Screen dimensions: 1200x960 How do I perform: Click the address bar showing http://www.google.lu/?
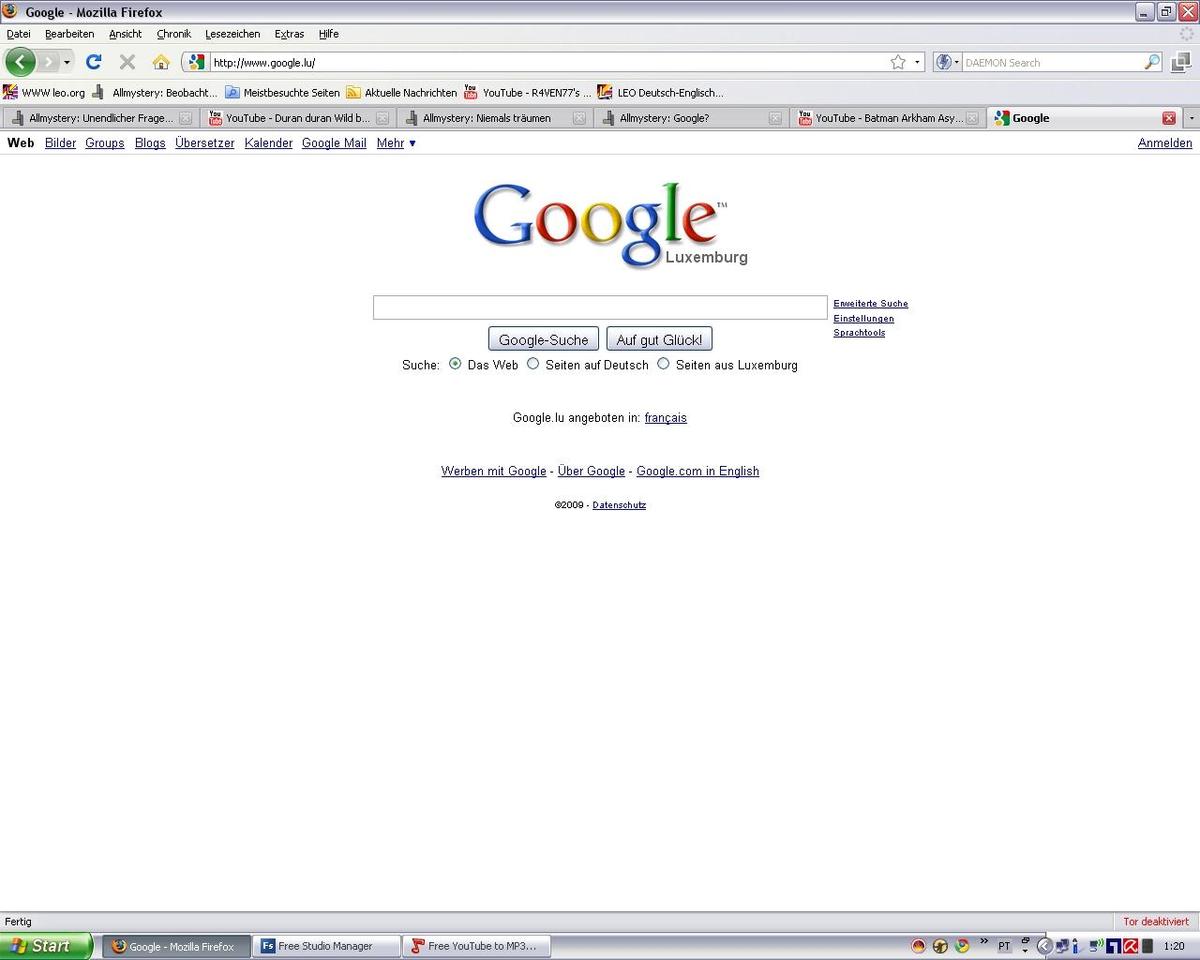548,62
